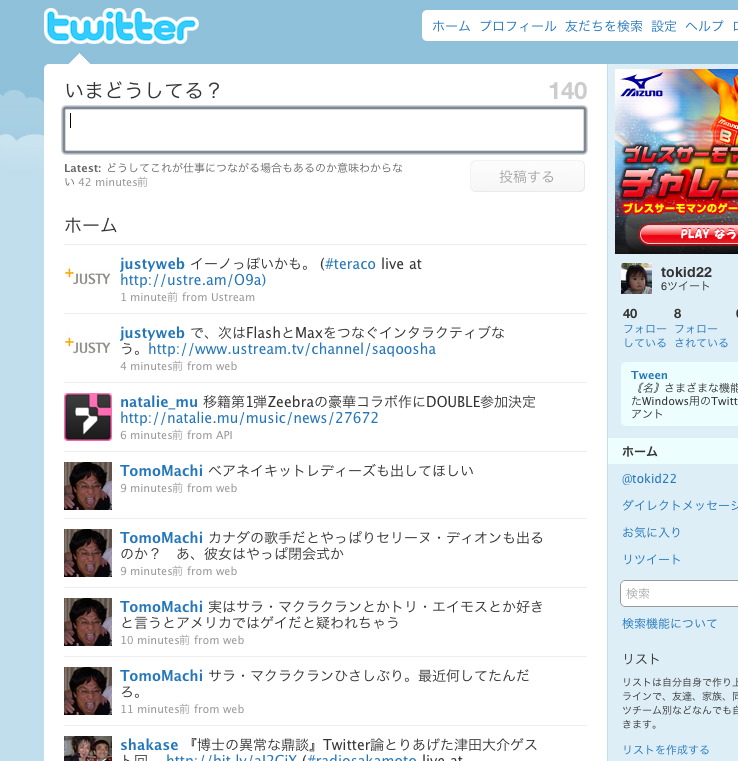This screenshot has height=761, width=738.
Task: Click the Latest tweet text under the box
Action: coord(233,175)
